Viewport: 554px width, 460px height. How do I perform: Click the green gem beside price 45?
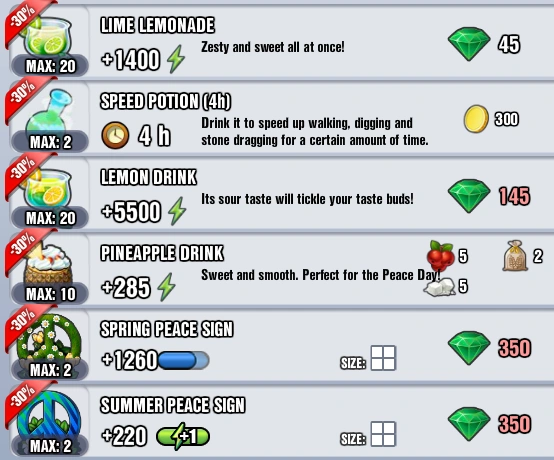(469, 45)
